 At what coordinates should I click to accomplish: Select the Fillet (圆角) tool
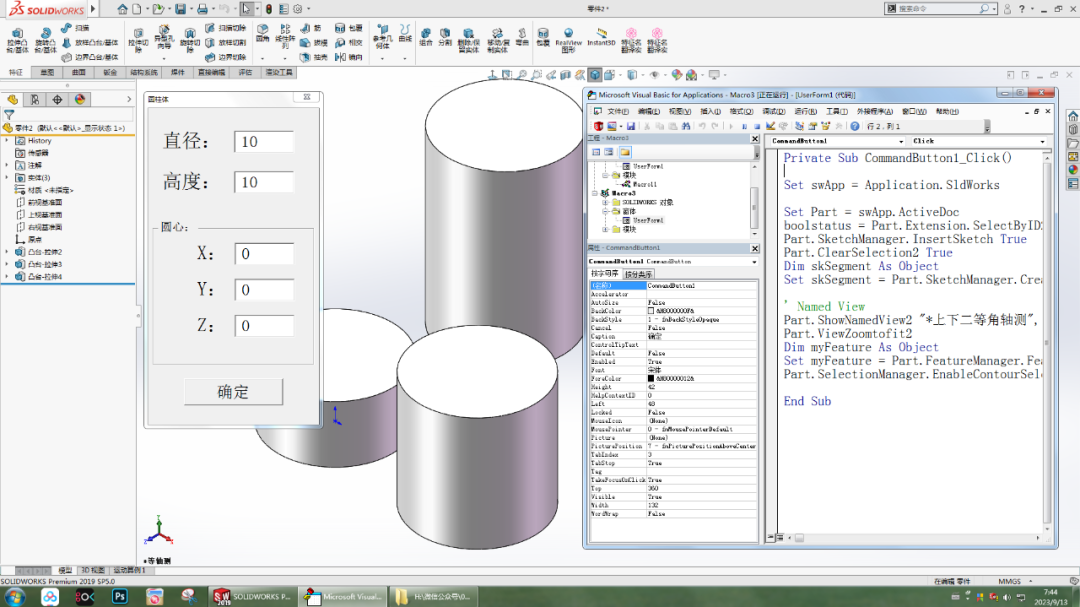click(x=264, y=38)
